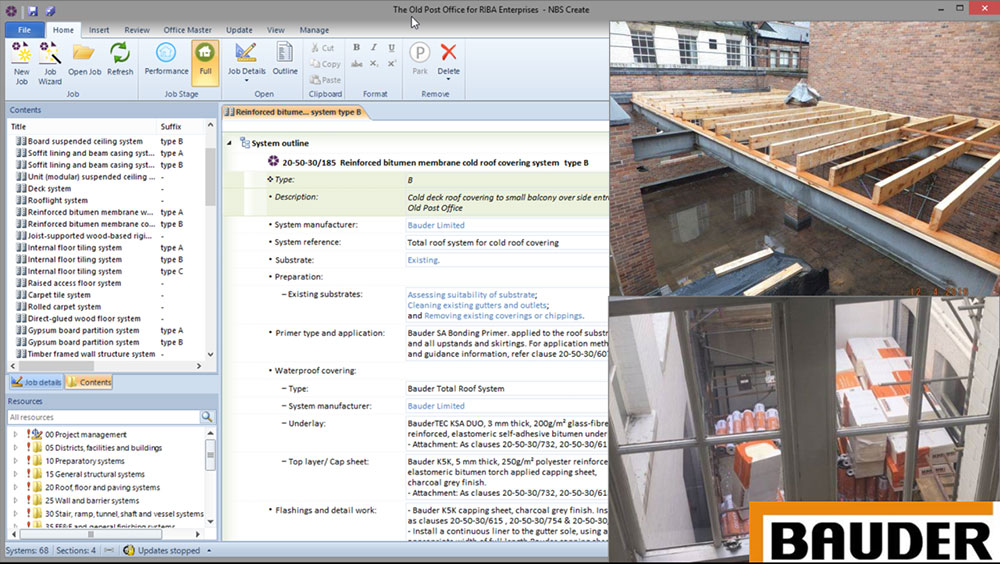This screenshot has height=564, width=1000.
Task: Switch to Contents panel tab
Action: click(89, 382)
